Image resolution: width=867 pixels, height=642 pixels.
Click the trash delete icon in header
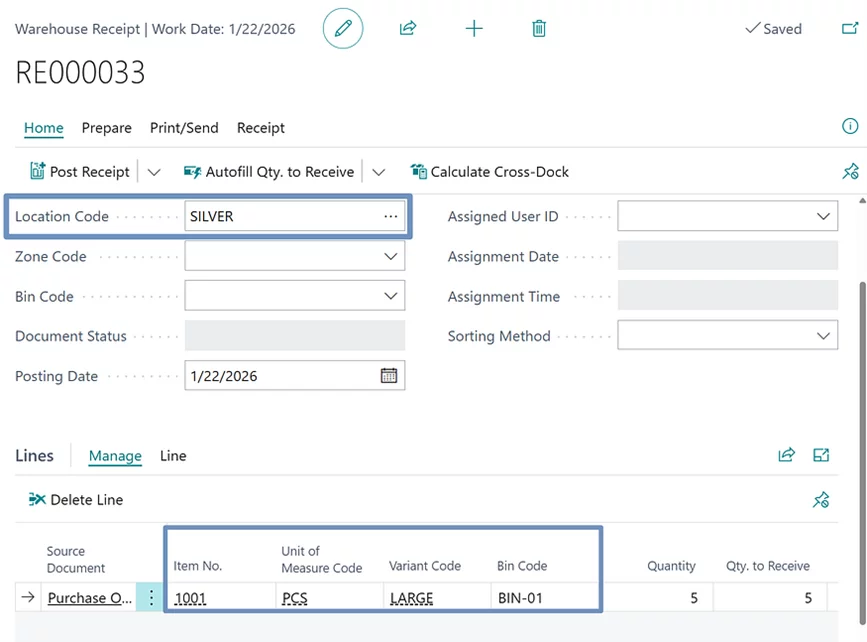pos(539,29)
